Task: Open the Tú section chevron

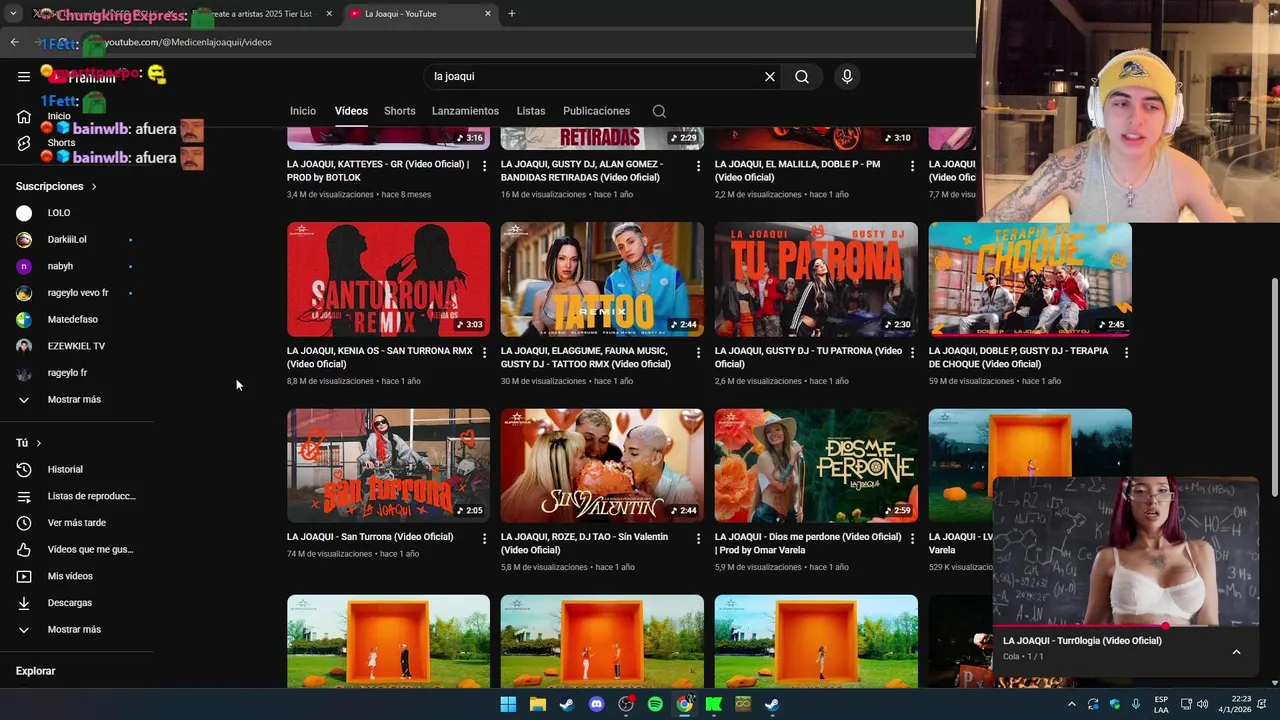Action: pyautogui.click(x=39, y=443)
